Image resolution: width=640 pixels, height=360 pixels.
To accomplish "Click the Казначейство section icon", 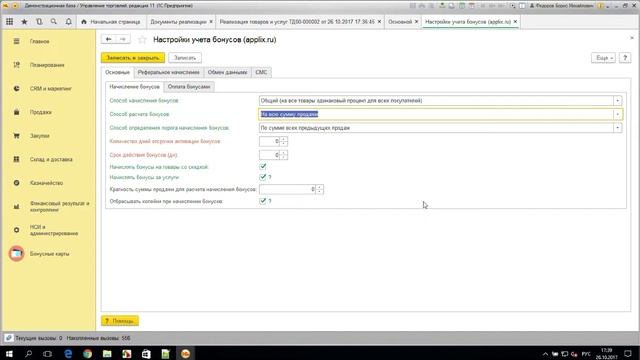I will click(16, 183).
